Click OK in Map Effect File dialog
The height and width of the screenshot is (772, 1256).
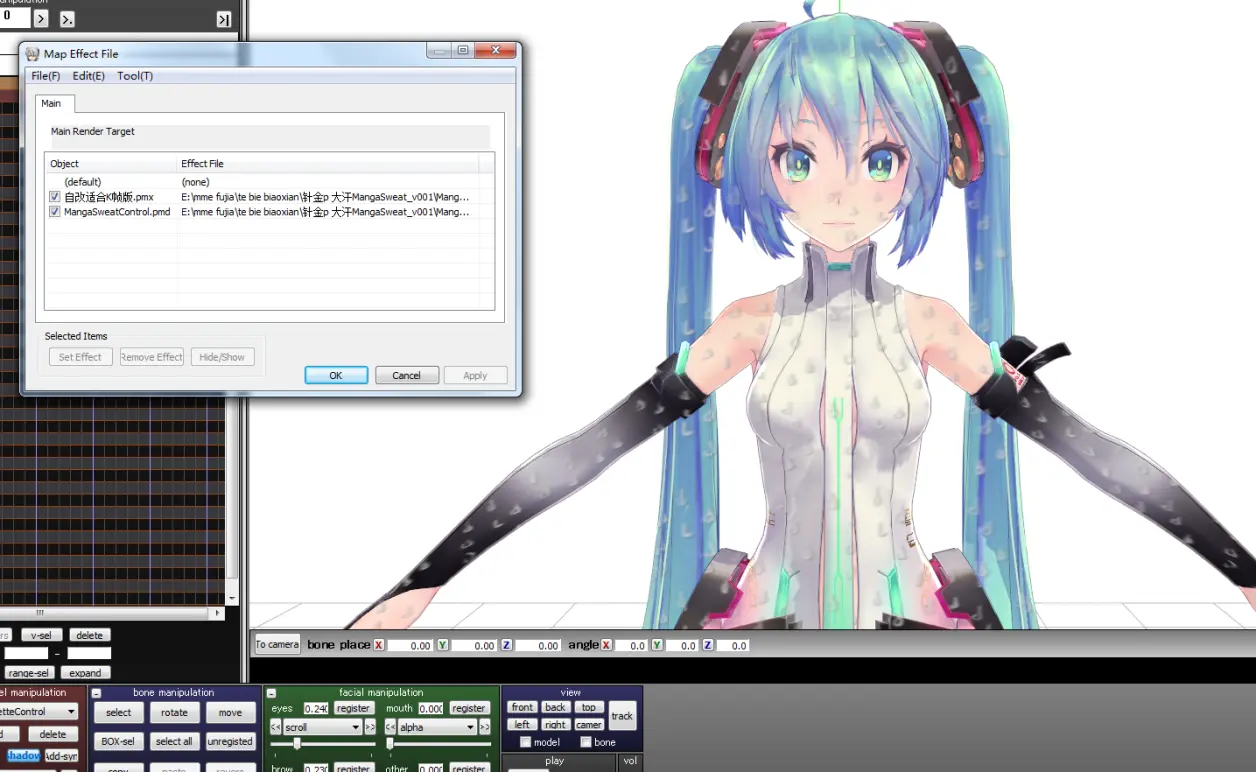pos(336,375)
